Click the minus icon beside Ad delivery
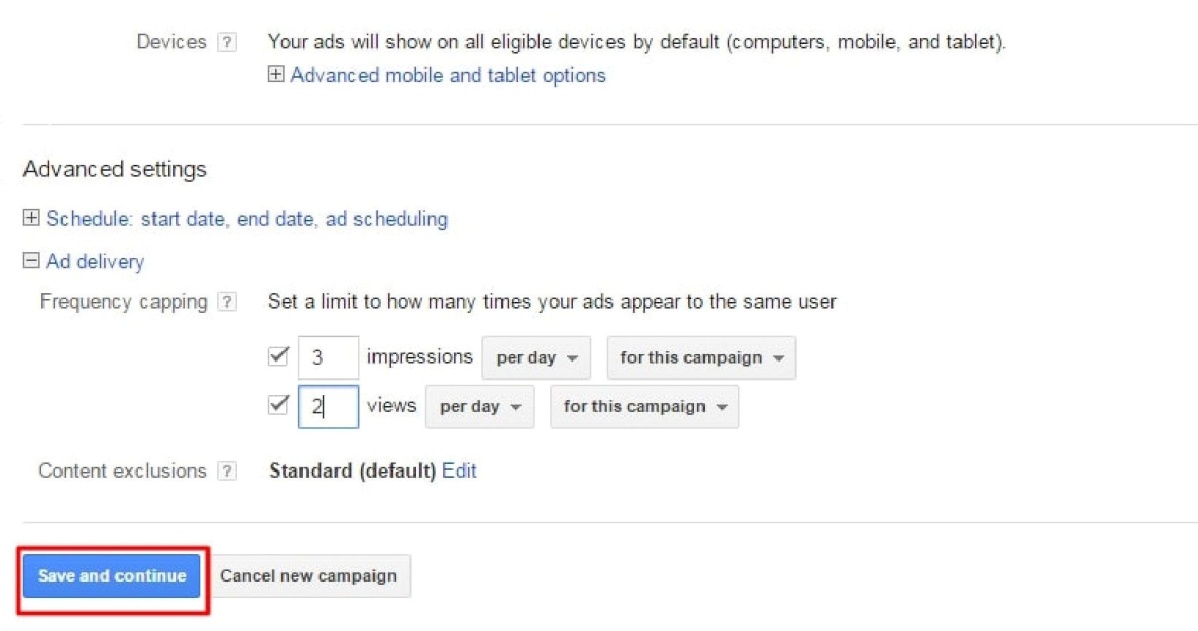This screenshot has height=631, width=1198. 31,262
